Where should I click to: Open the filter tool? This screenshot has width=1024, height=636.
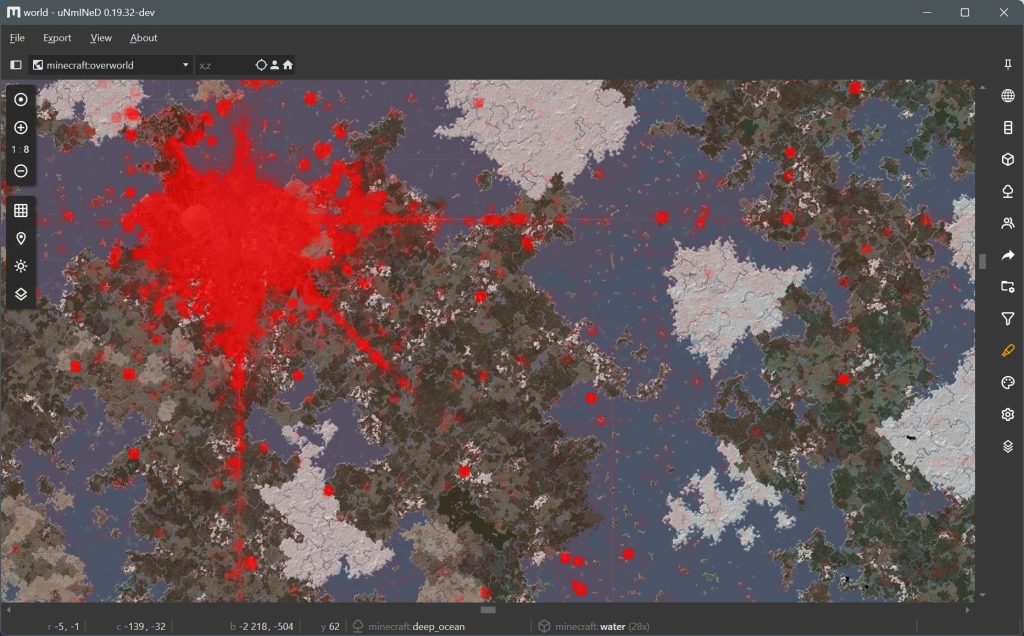pos(1006,319)
